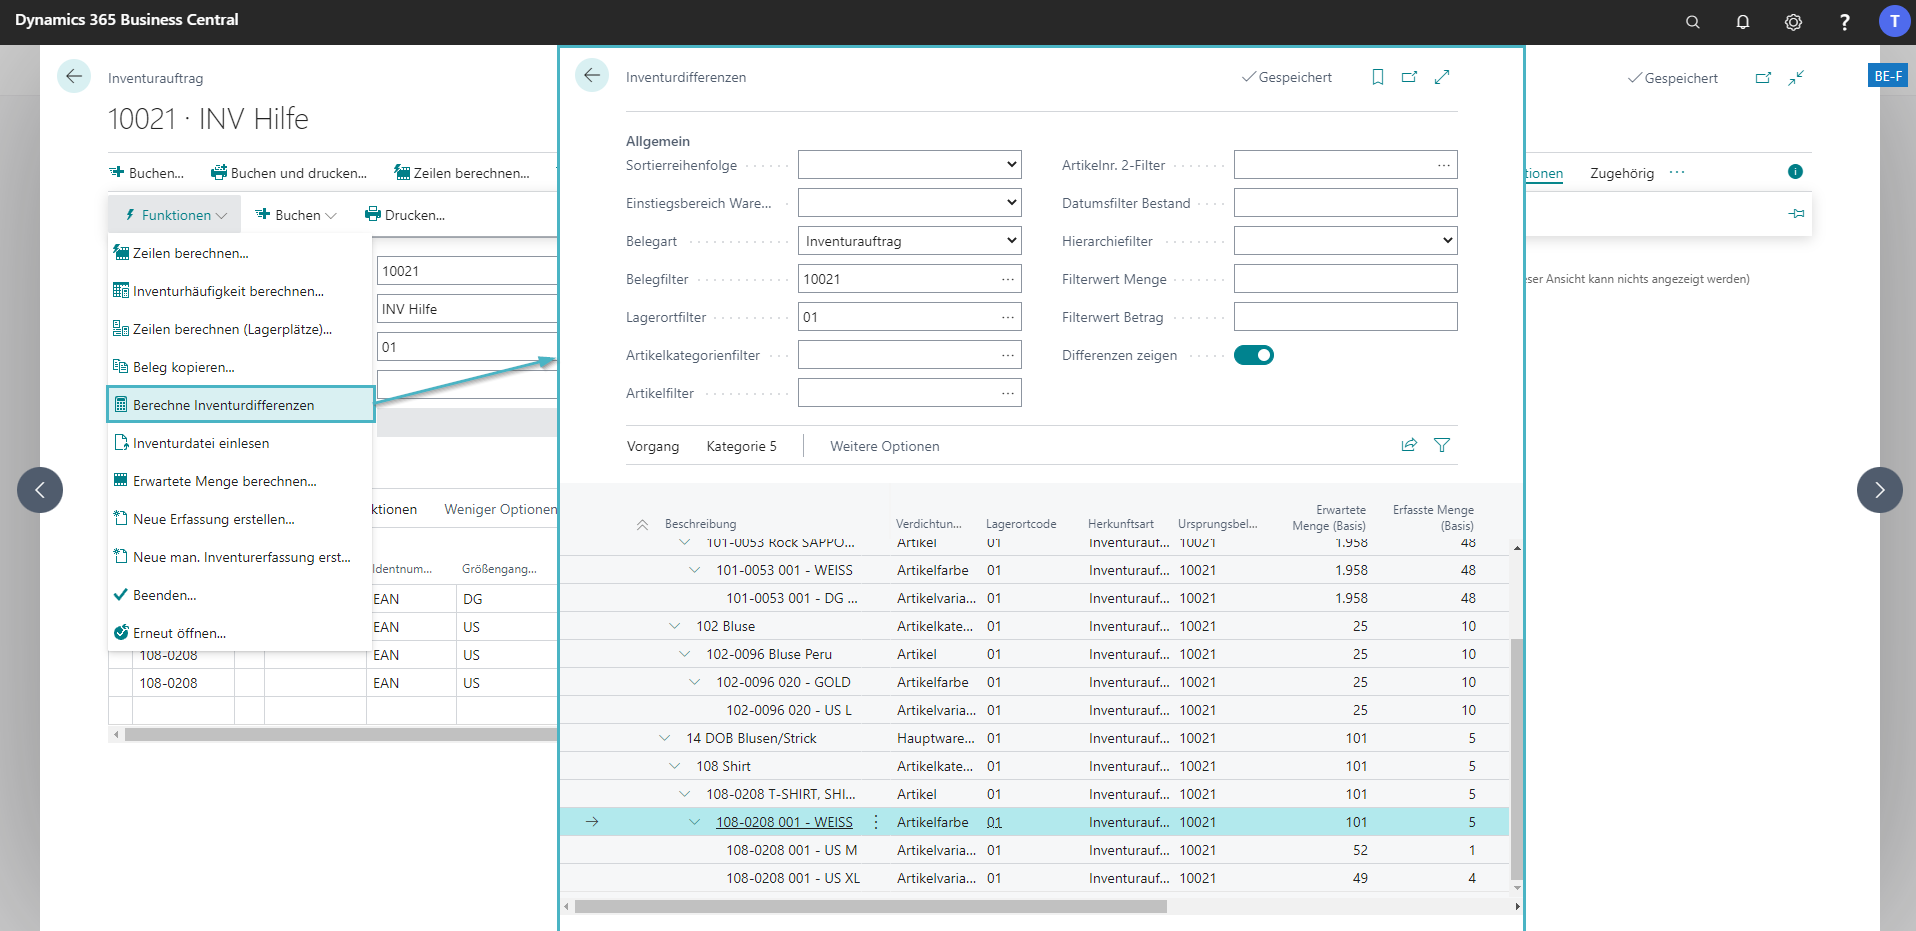Click the Lagerortfilter input field
Image resolution: width=1916 pixels, height=931 pixels.
coord(897,317)
